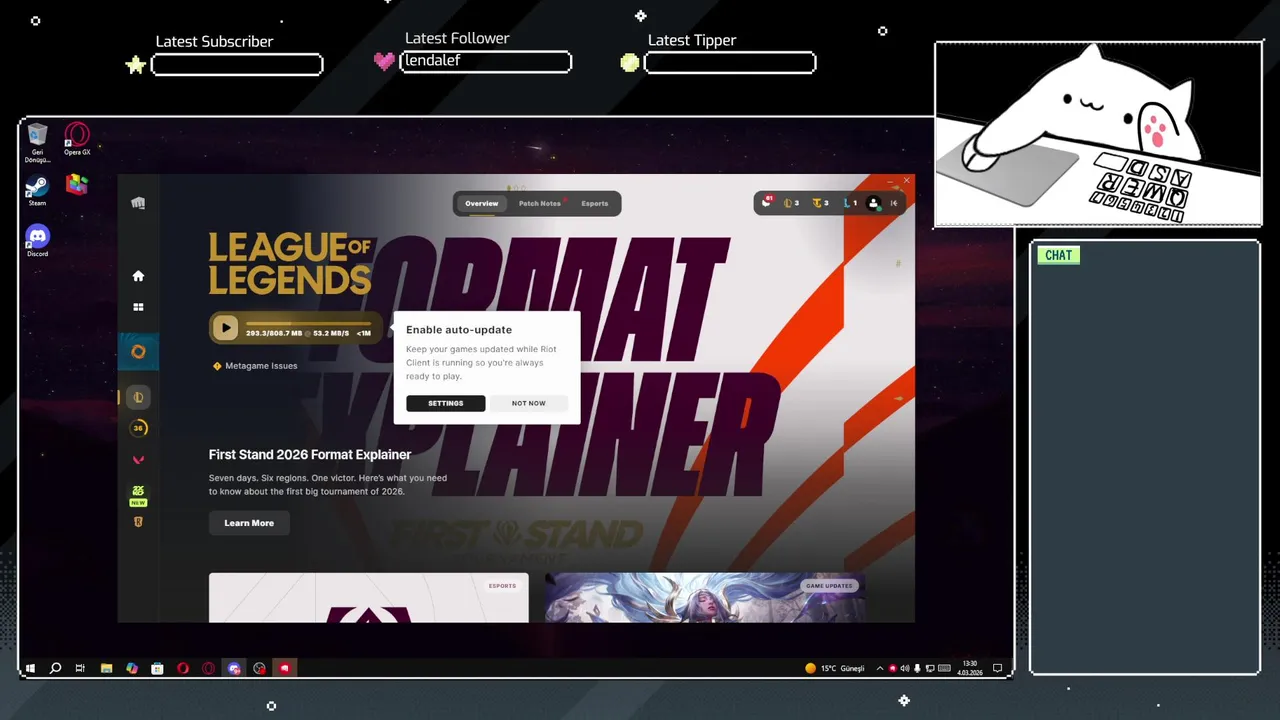
Task: Switch to the Overview tab
Action: click(481, 203)
